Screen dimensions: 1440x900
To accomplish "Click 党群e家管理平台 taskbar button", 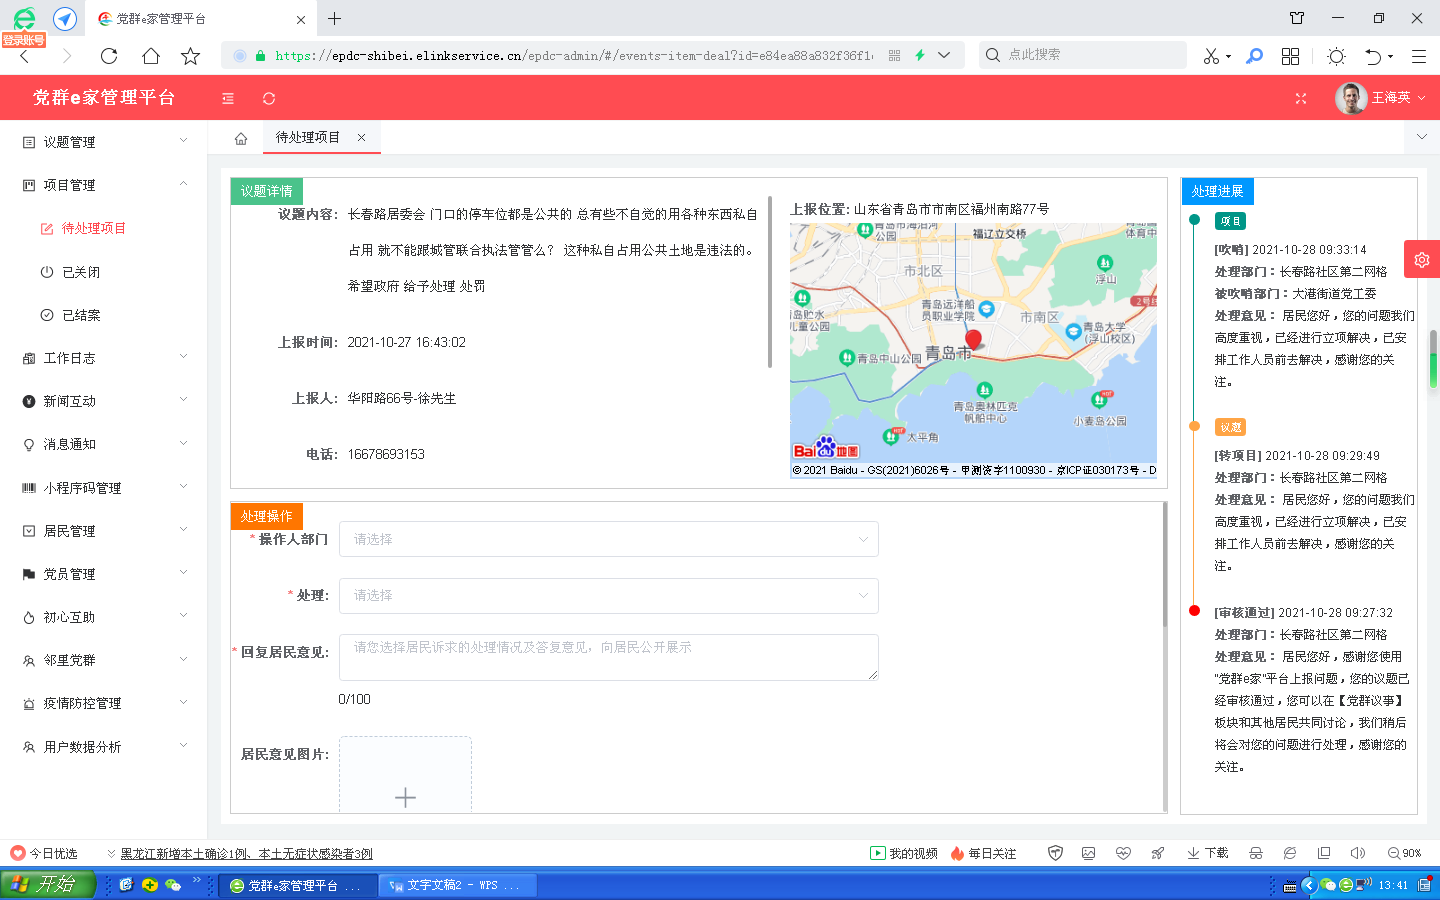I will [298, 885].
